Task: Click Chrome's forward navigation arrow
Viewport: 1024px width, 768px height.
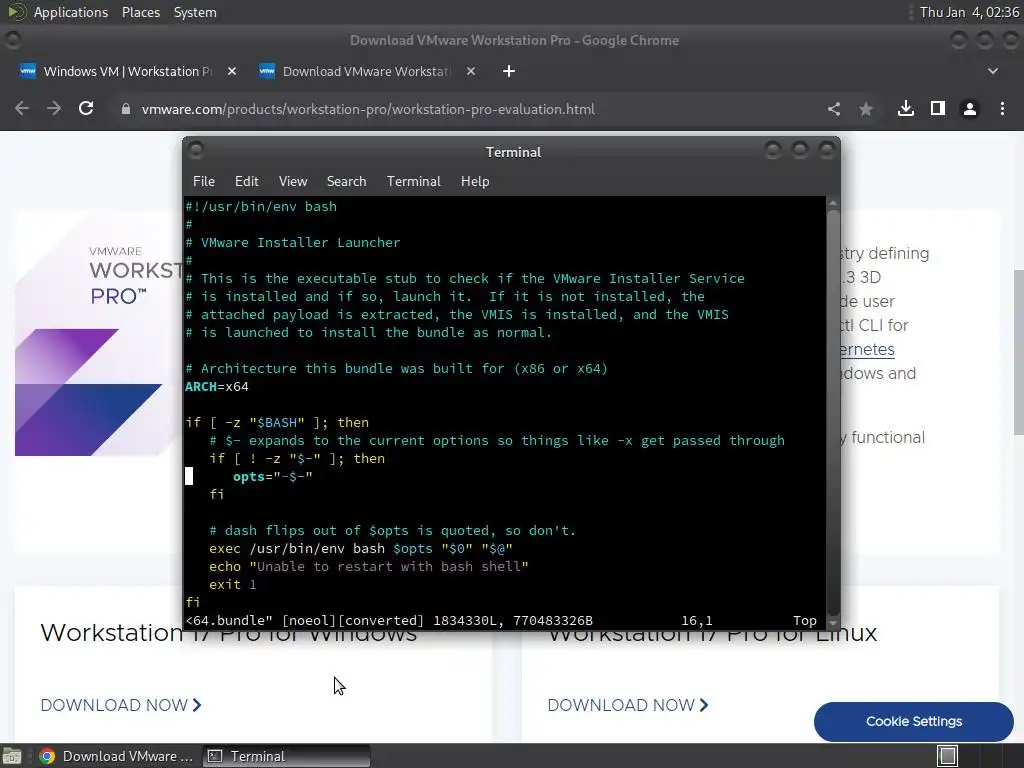Action: coord(54,108)
